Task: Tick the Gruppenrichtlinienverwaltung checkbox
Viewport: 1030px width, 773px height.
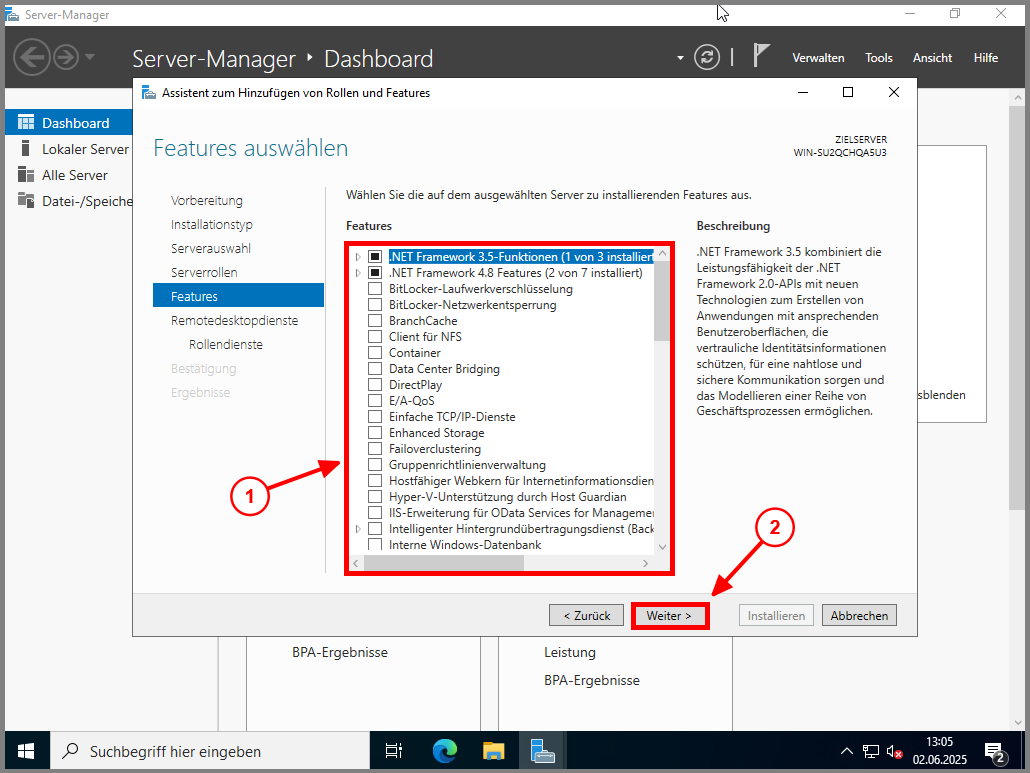Action: [x=375, y=465]
